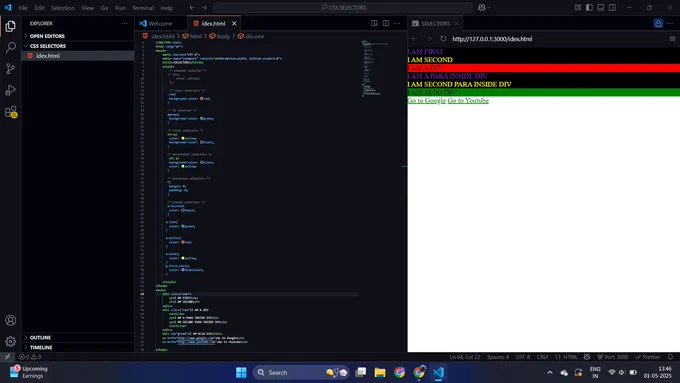Click the Explorer more actions ellipsis
Viewport: 680px width, 383px height.
124,23
